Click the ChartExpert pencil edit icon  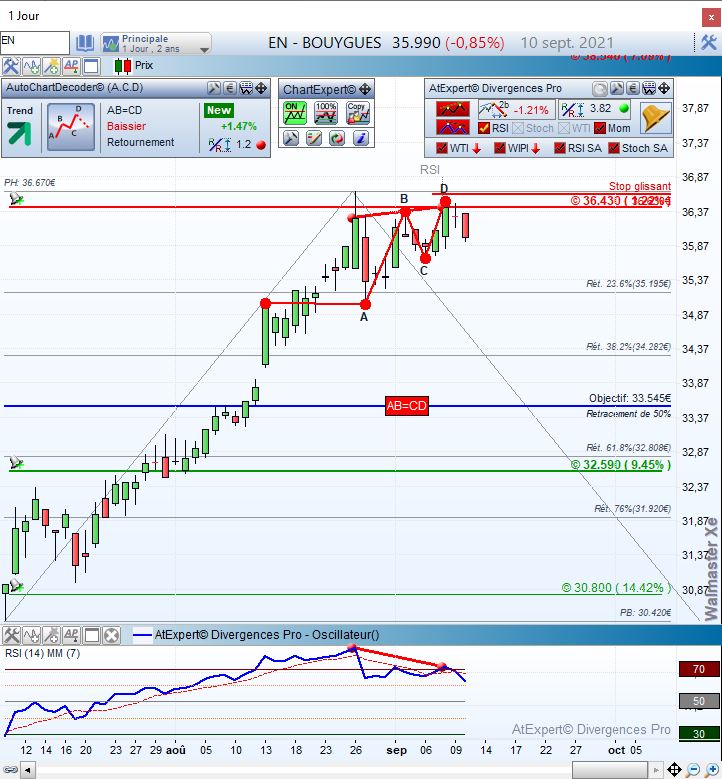tap(314, 138)
